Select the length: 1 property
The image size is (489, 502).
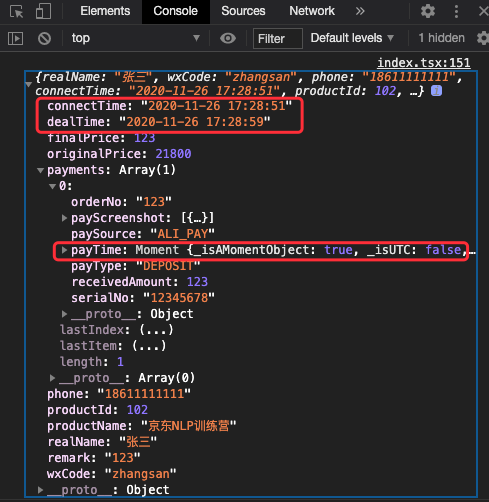point(92,362)
